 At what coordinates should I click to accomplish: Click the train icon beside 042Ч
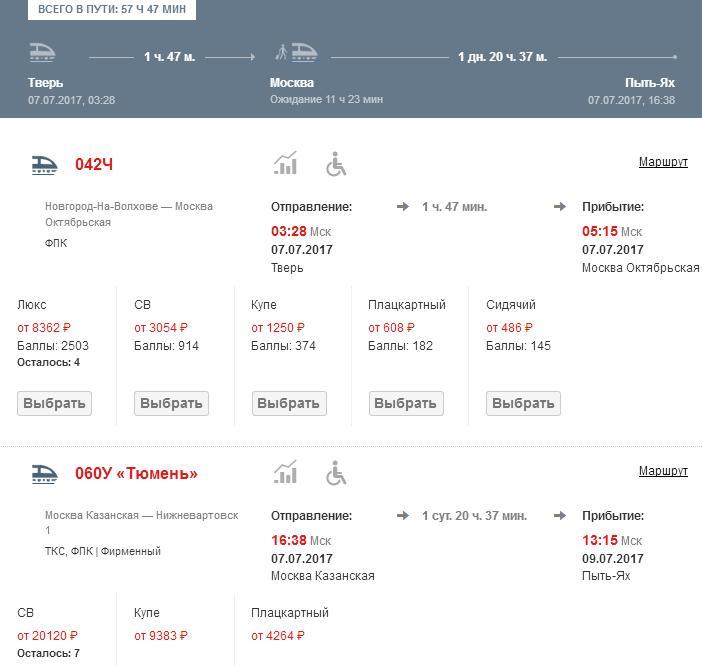[x=45, y=165]
